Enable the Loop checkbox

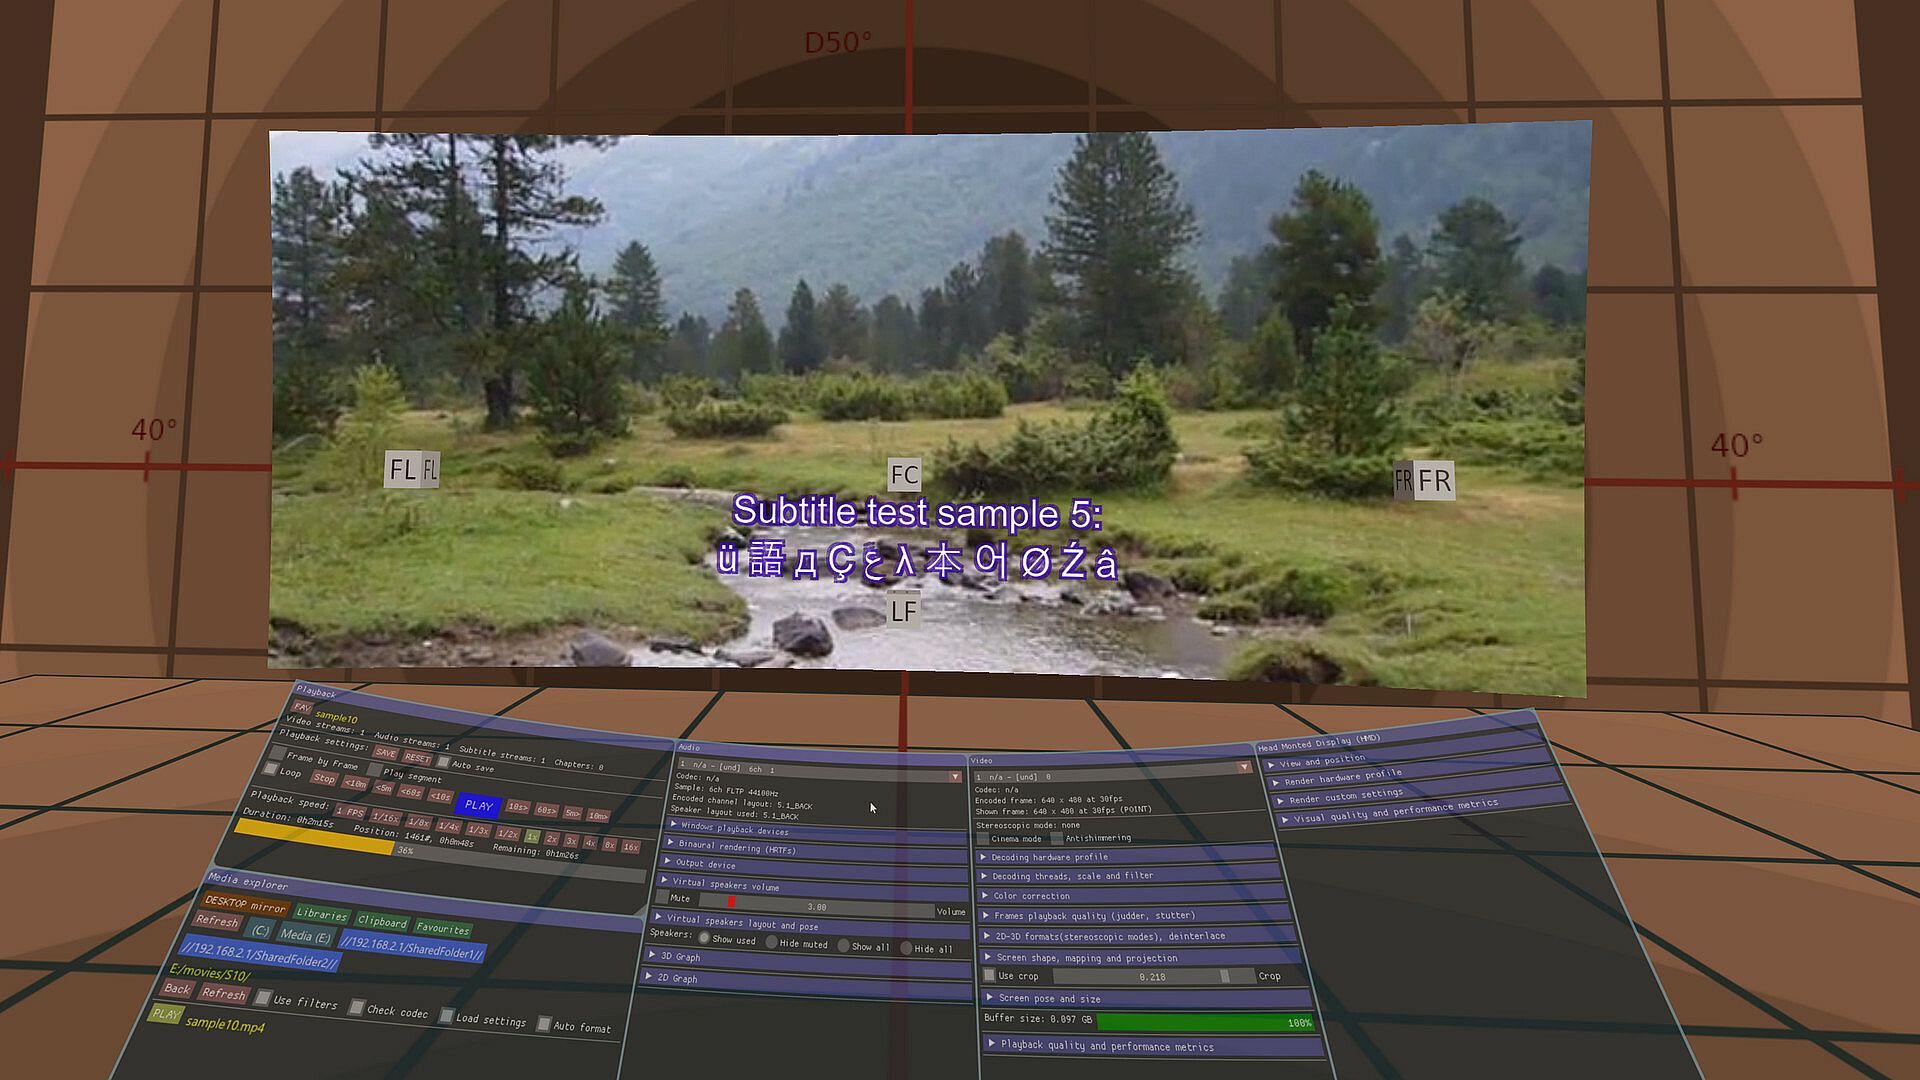click(270, 769)
